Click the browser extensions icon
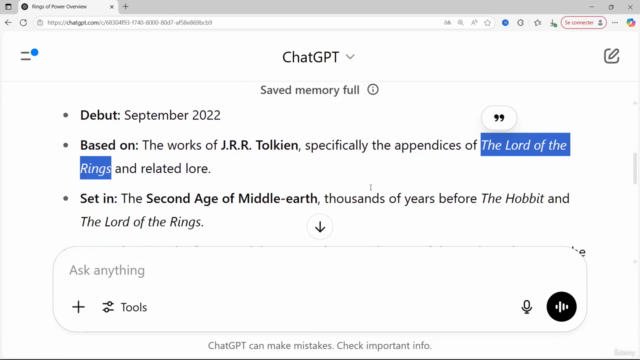Screen dimensions: 640x360 pos(520,22)
